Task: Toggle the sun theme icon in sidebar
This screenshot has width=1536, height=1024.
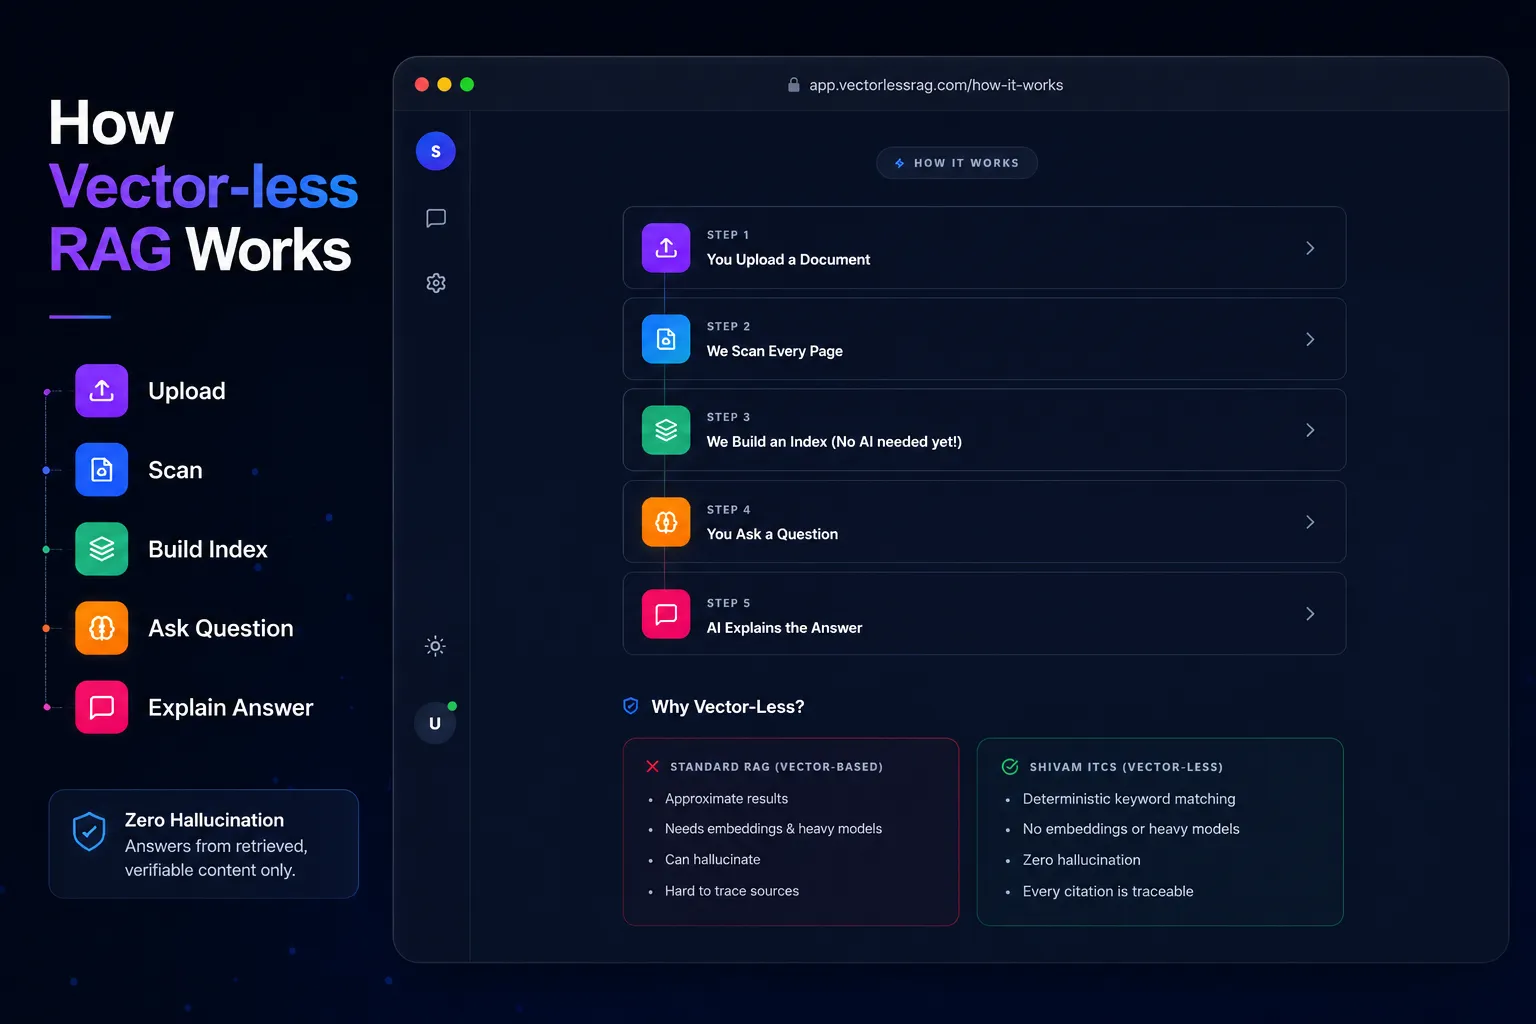Action: click(x=435, y=646)
